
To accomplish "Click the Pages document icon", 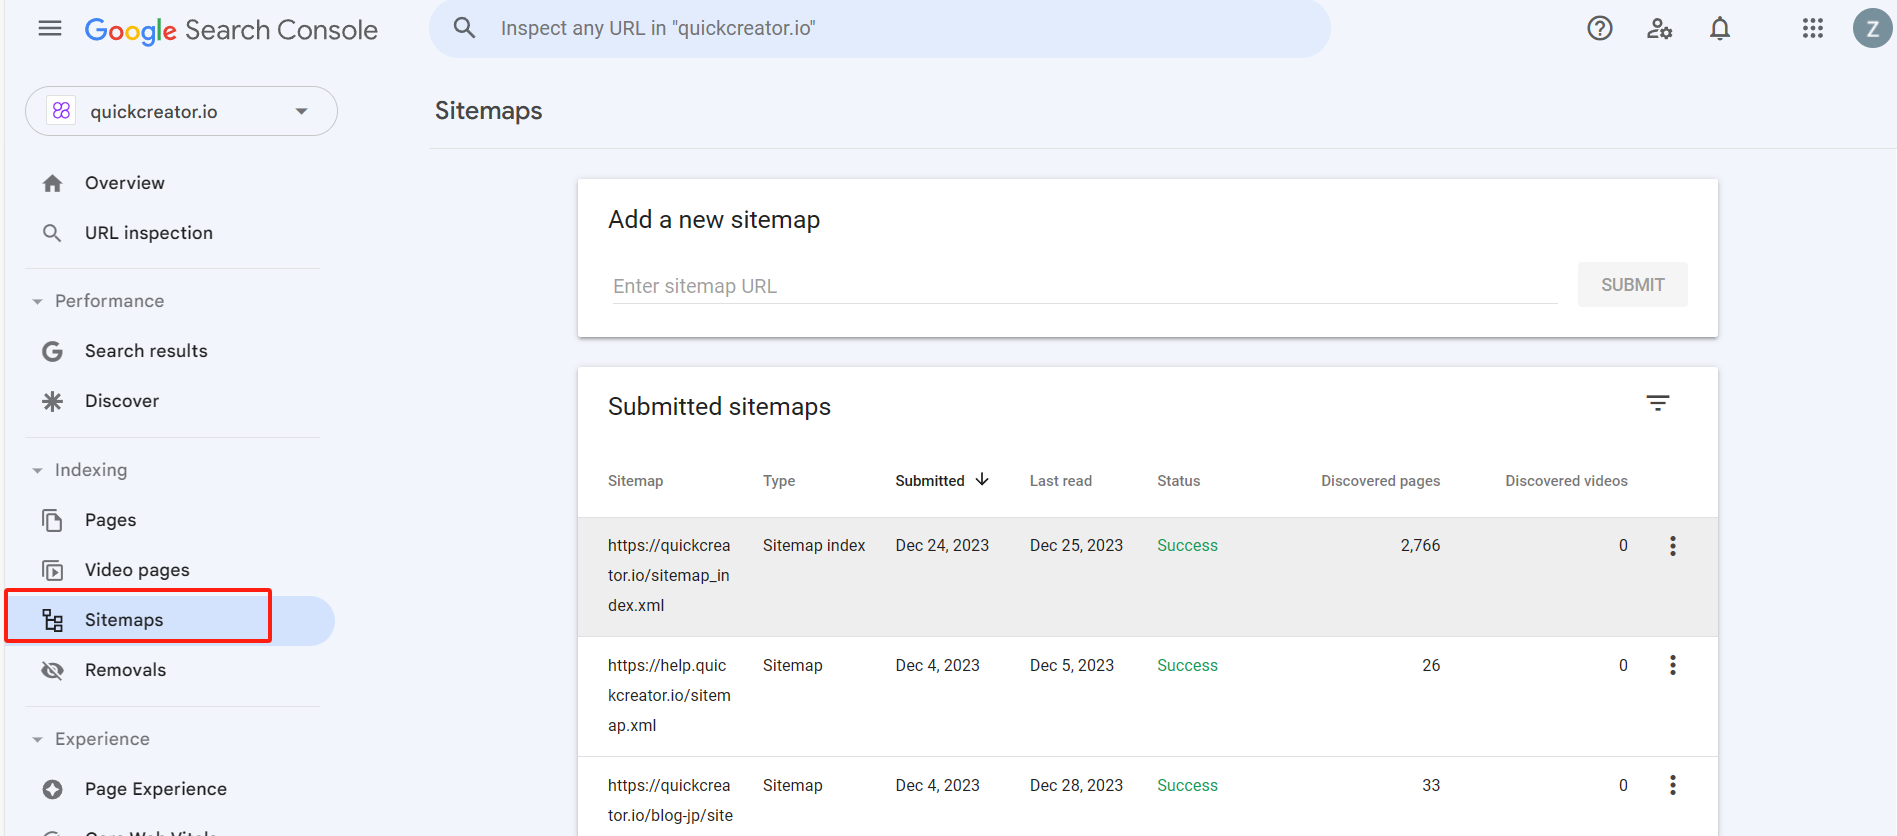I will pos(53,520).
